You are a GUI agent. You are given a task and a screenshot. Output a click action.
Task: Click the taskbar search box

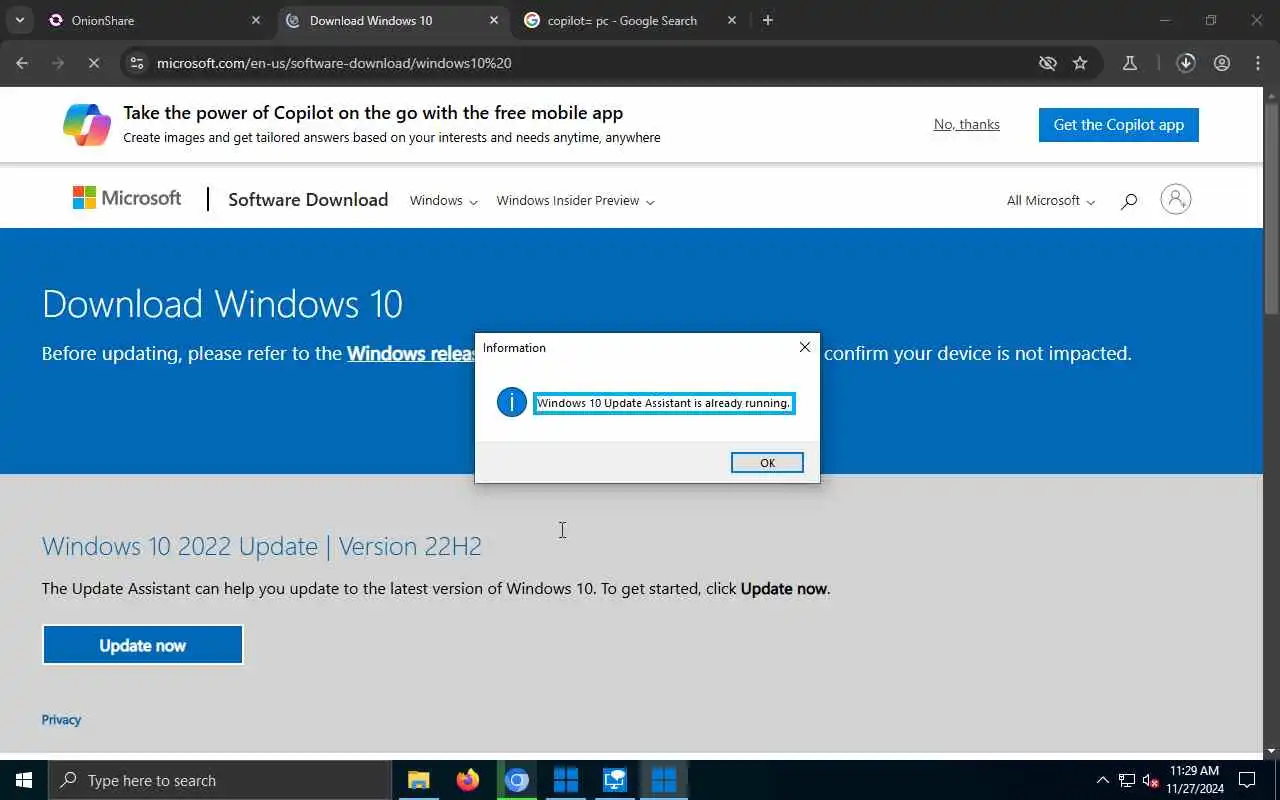(220, 780)
